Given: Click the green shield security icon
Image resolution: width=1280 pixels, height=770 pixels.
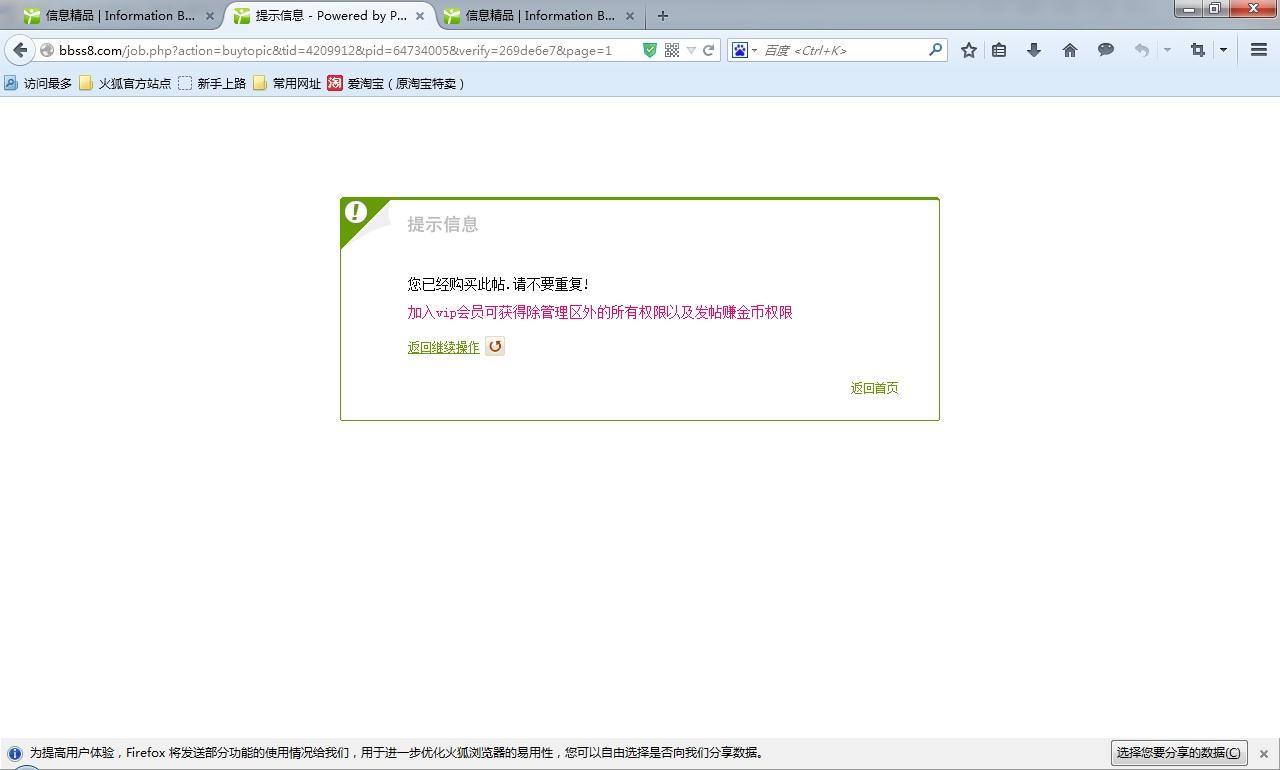Looking at the screenshot, I should 649,50.
